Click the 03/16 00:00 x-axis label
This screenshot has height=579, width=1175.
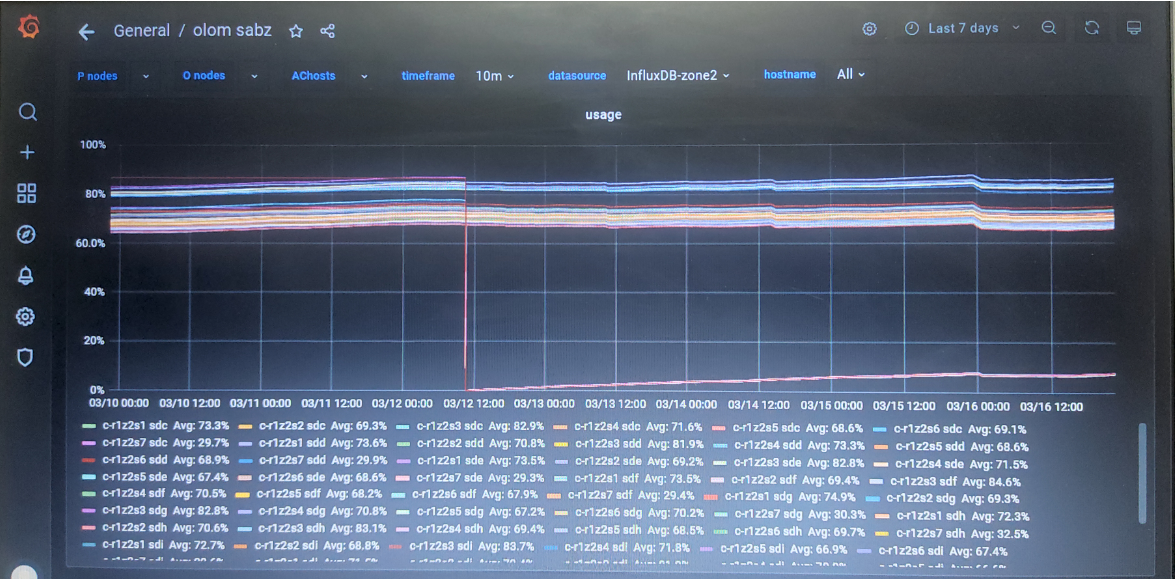[979, 405]
